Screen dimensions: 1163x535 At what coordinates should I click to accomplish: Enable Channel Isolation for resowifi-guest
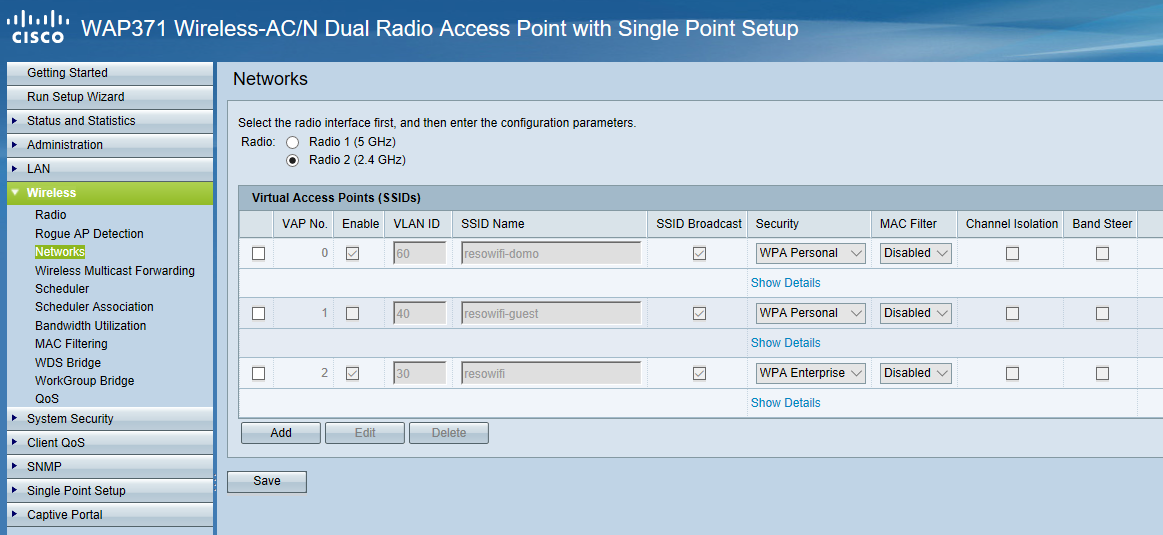[x=1012, y=313]
